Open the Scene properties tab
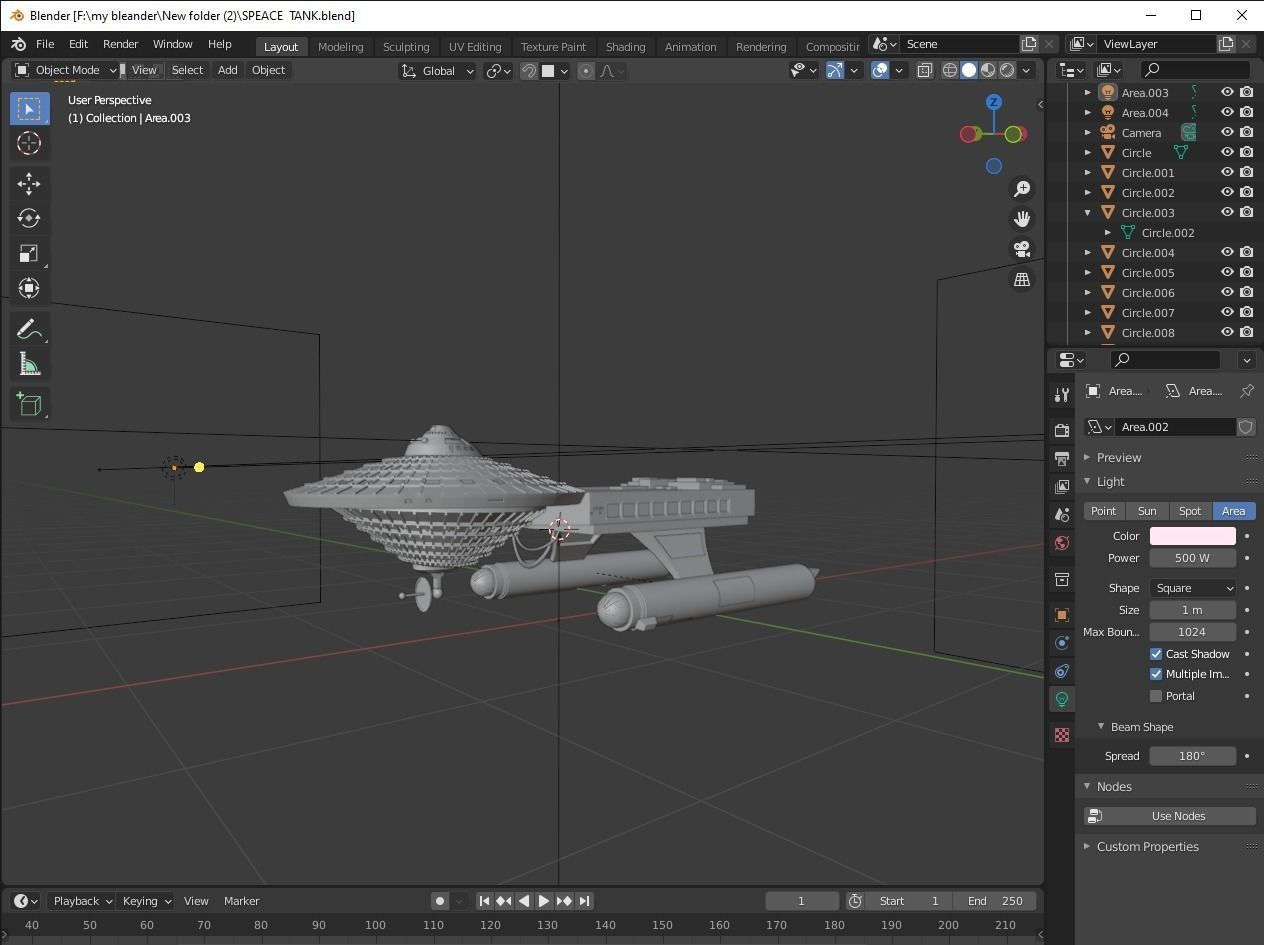Viewport: 1264px width, 945px height. 1062,514
